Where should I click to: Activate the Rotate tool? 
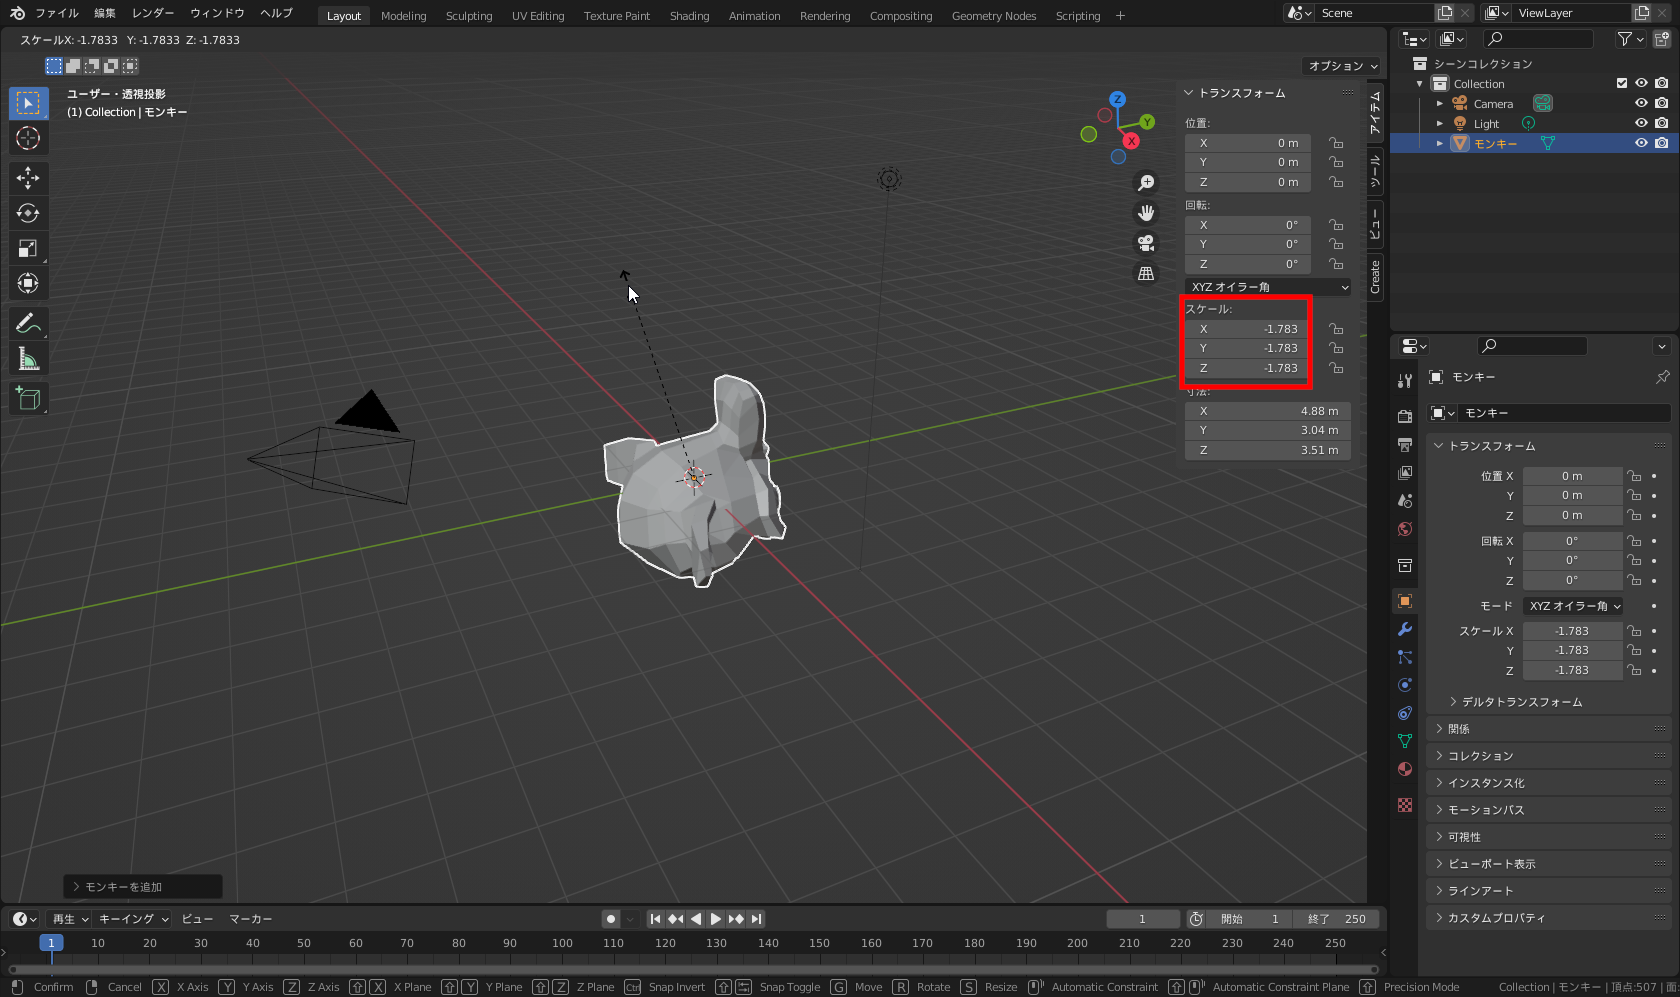tap(28, 213)
